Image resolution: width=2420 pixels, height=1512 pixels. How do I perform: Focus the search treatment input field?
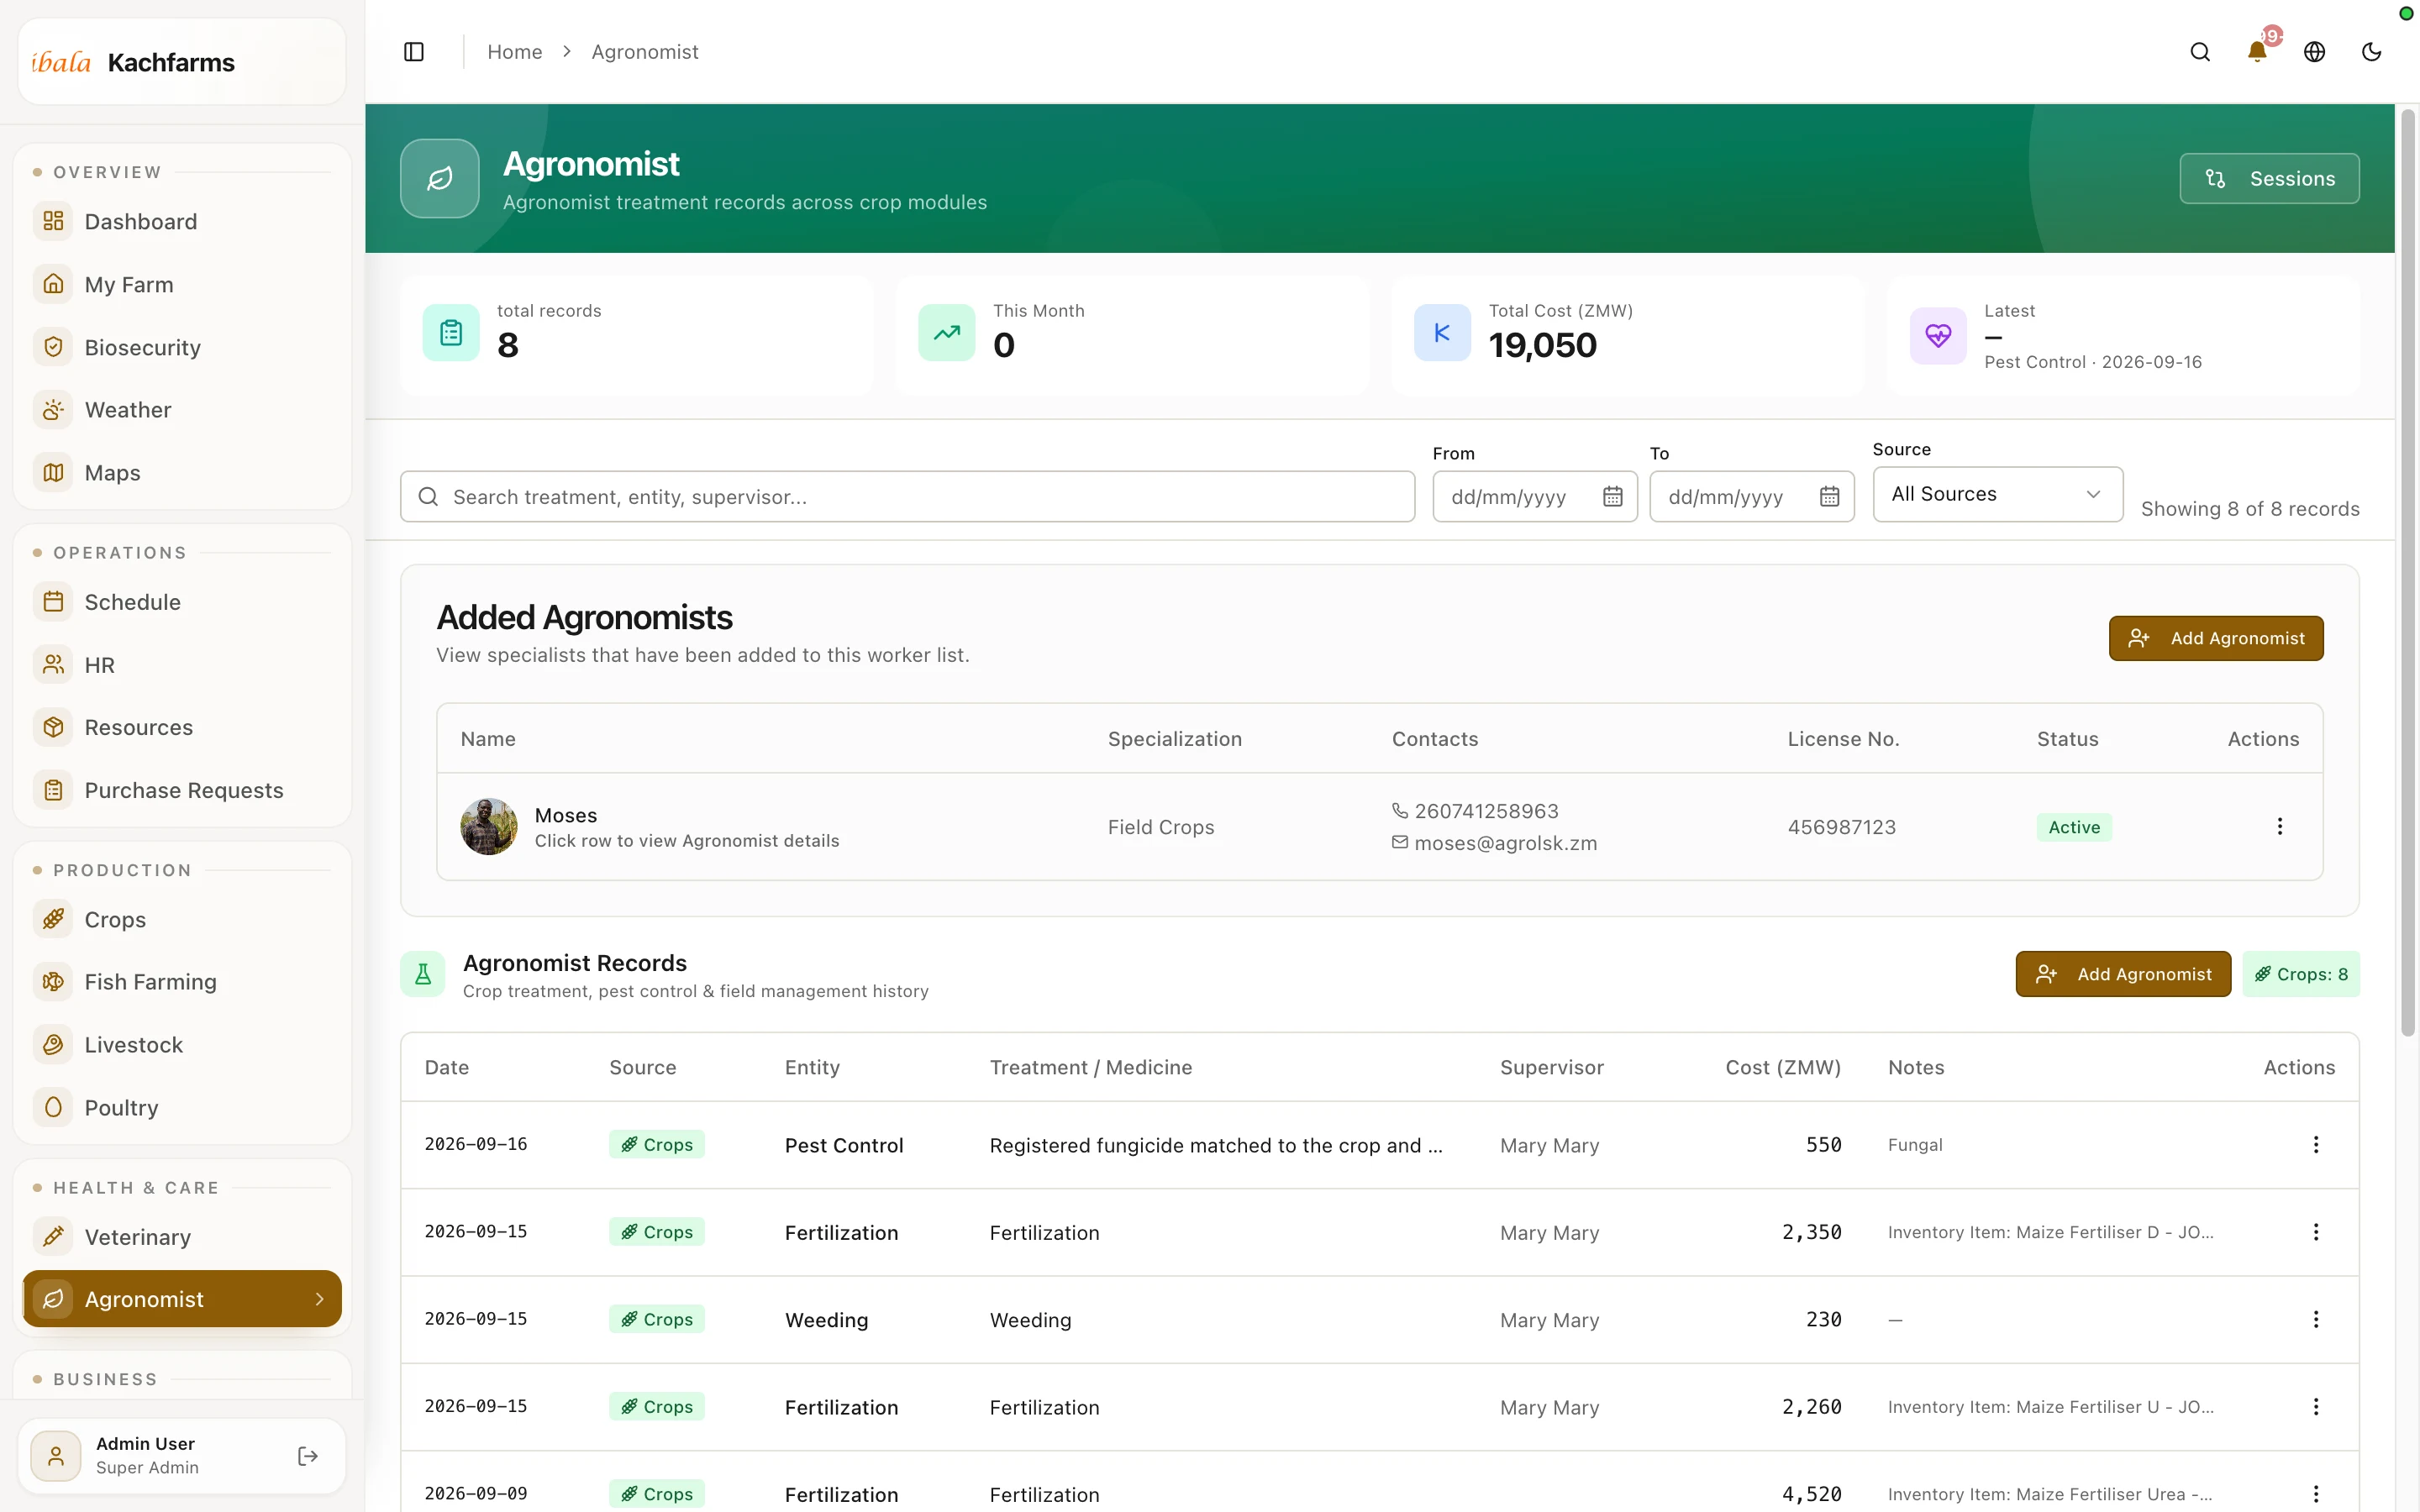point(907,497)
